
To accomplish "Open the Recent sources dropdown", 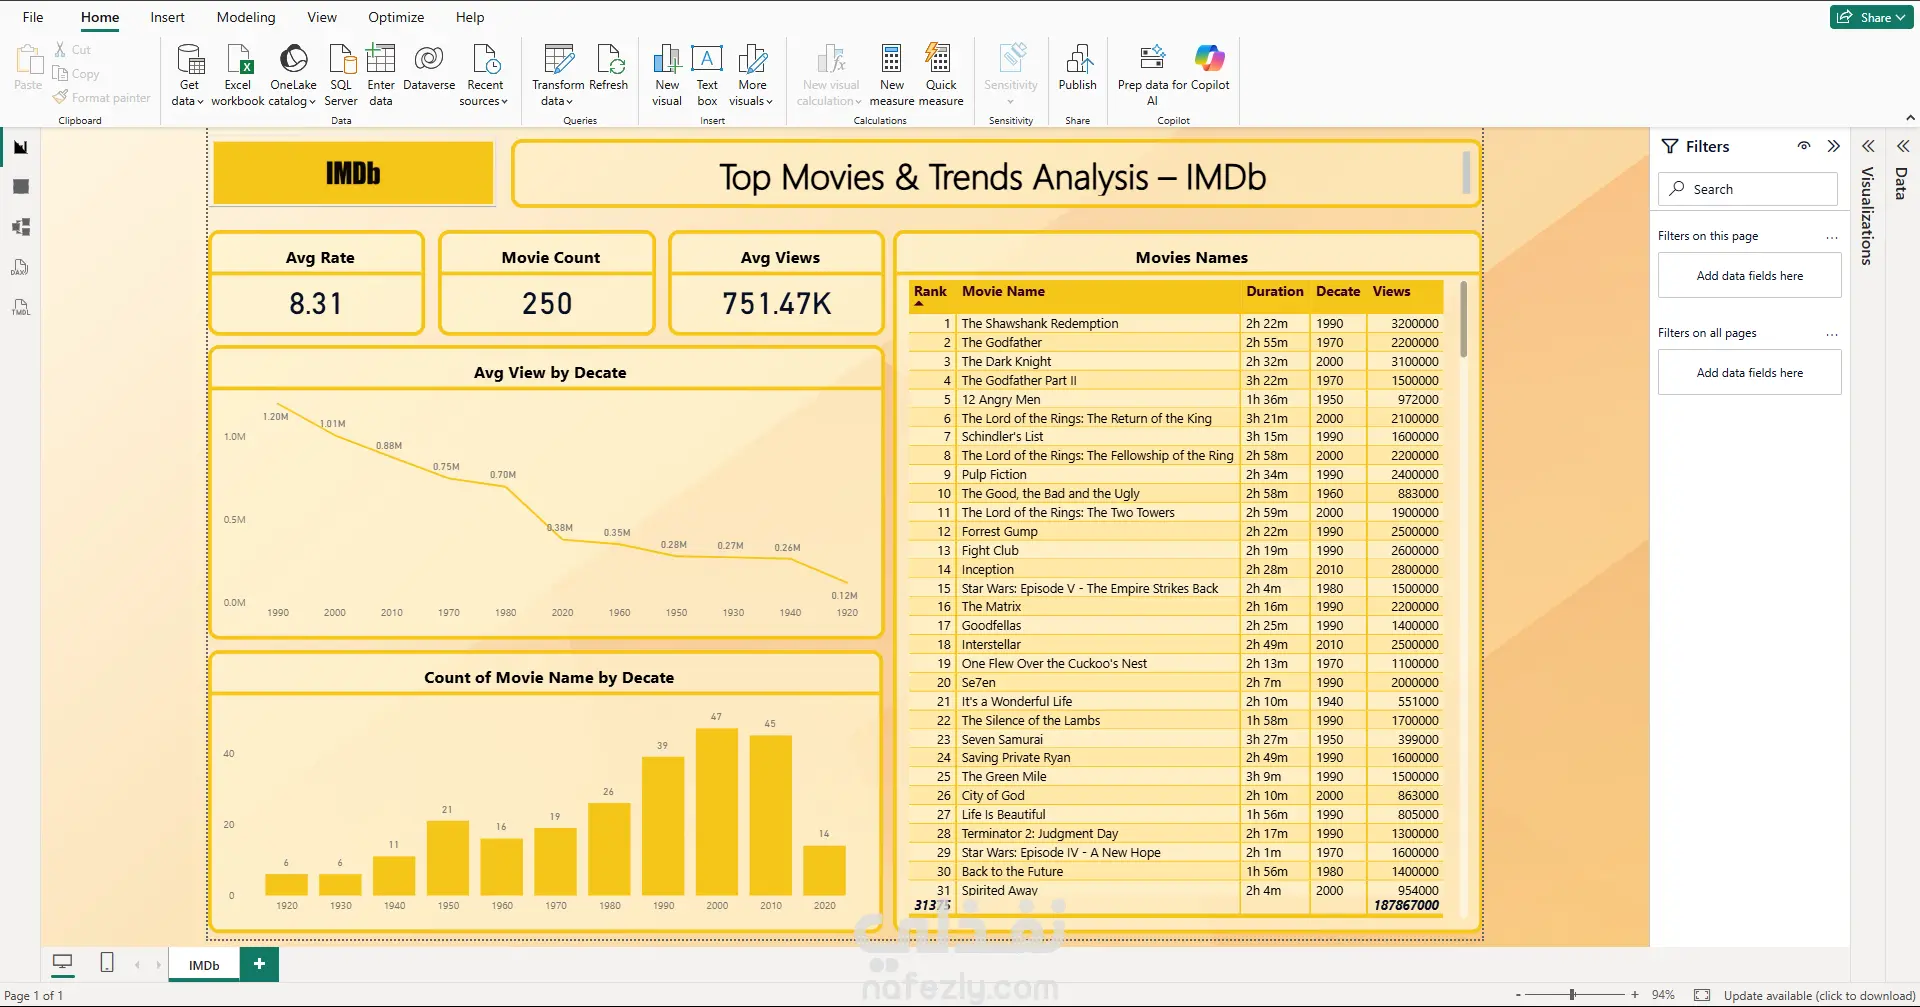I will pyautogui.click(x=485, y=75).
